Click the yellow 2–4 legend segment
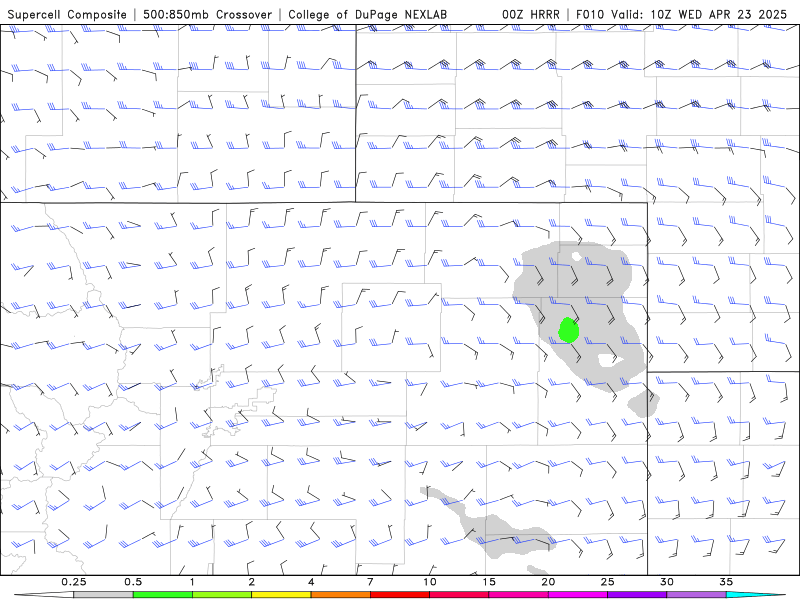Viewport: 800px width, 600px height. pyautogui.click(x=281, y=595)
